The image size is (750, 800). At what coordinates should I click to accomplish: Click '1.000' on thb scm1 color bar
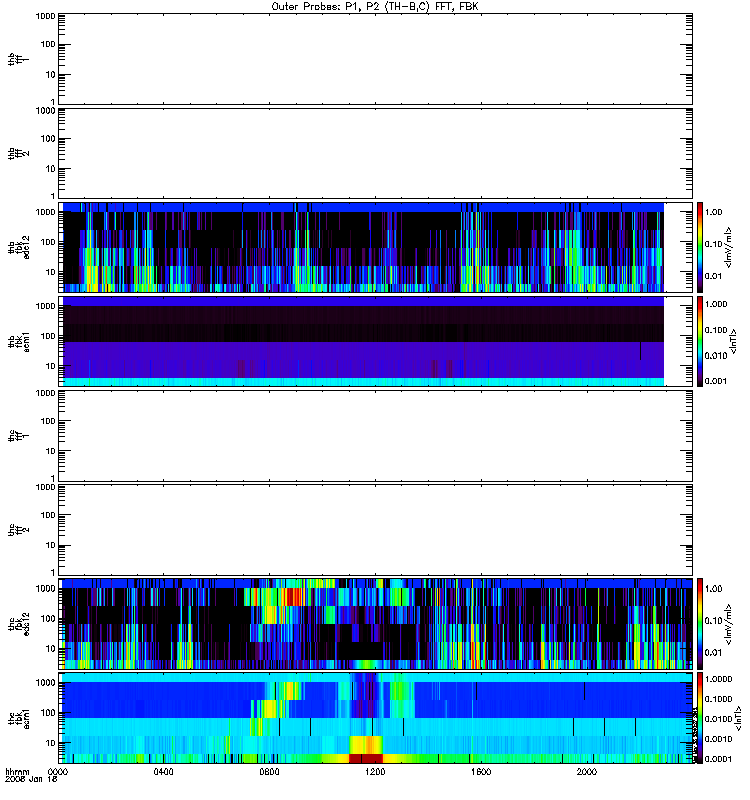tap(716, 304)
